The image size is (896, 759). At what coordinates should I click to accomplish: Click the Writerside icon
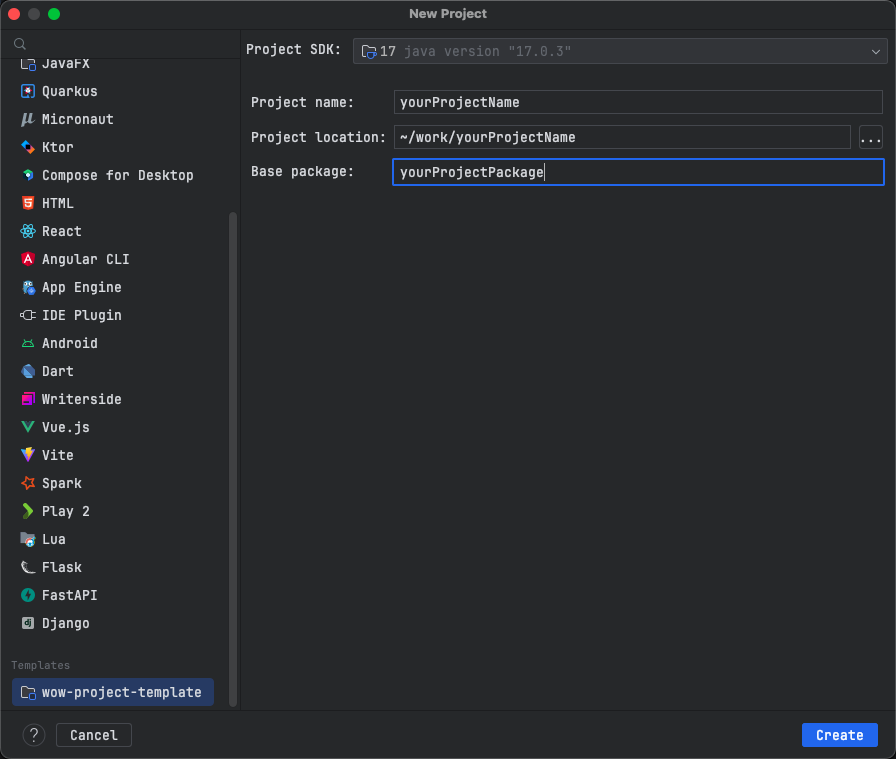[x=27, y=400]
